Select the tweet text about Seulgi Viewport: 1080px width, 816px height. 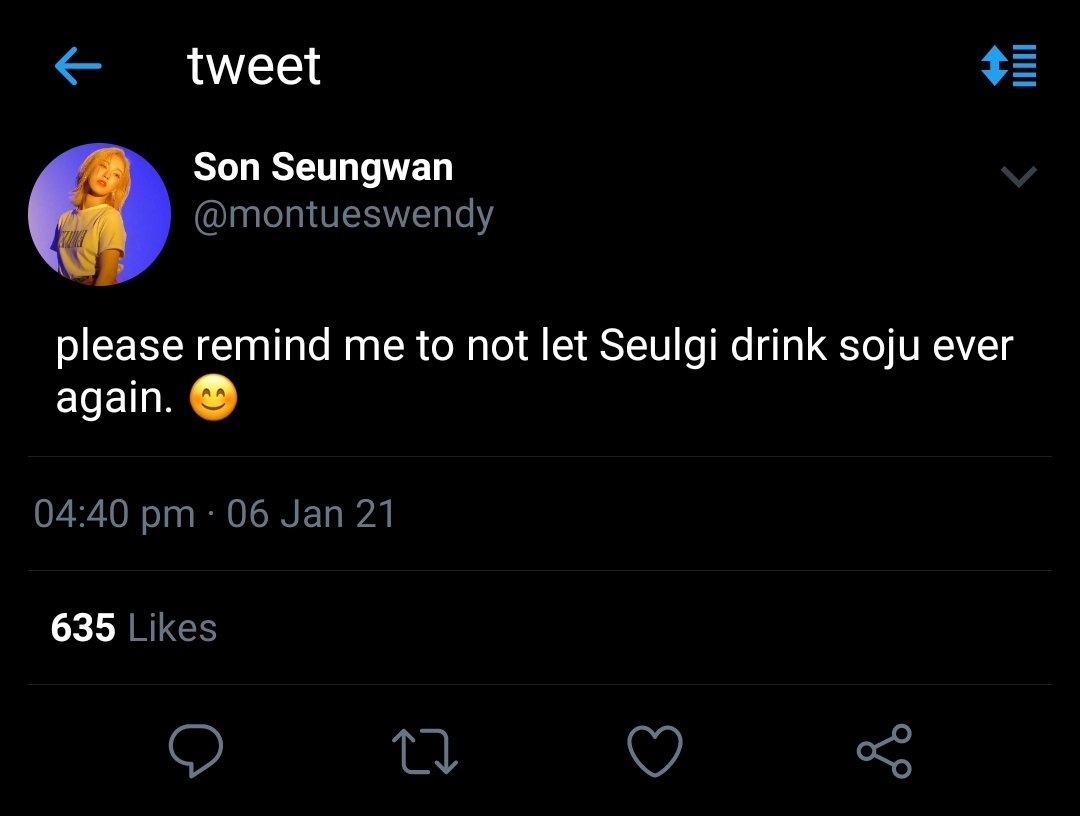[x=534, y=372]
